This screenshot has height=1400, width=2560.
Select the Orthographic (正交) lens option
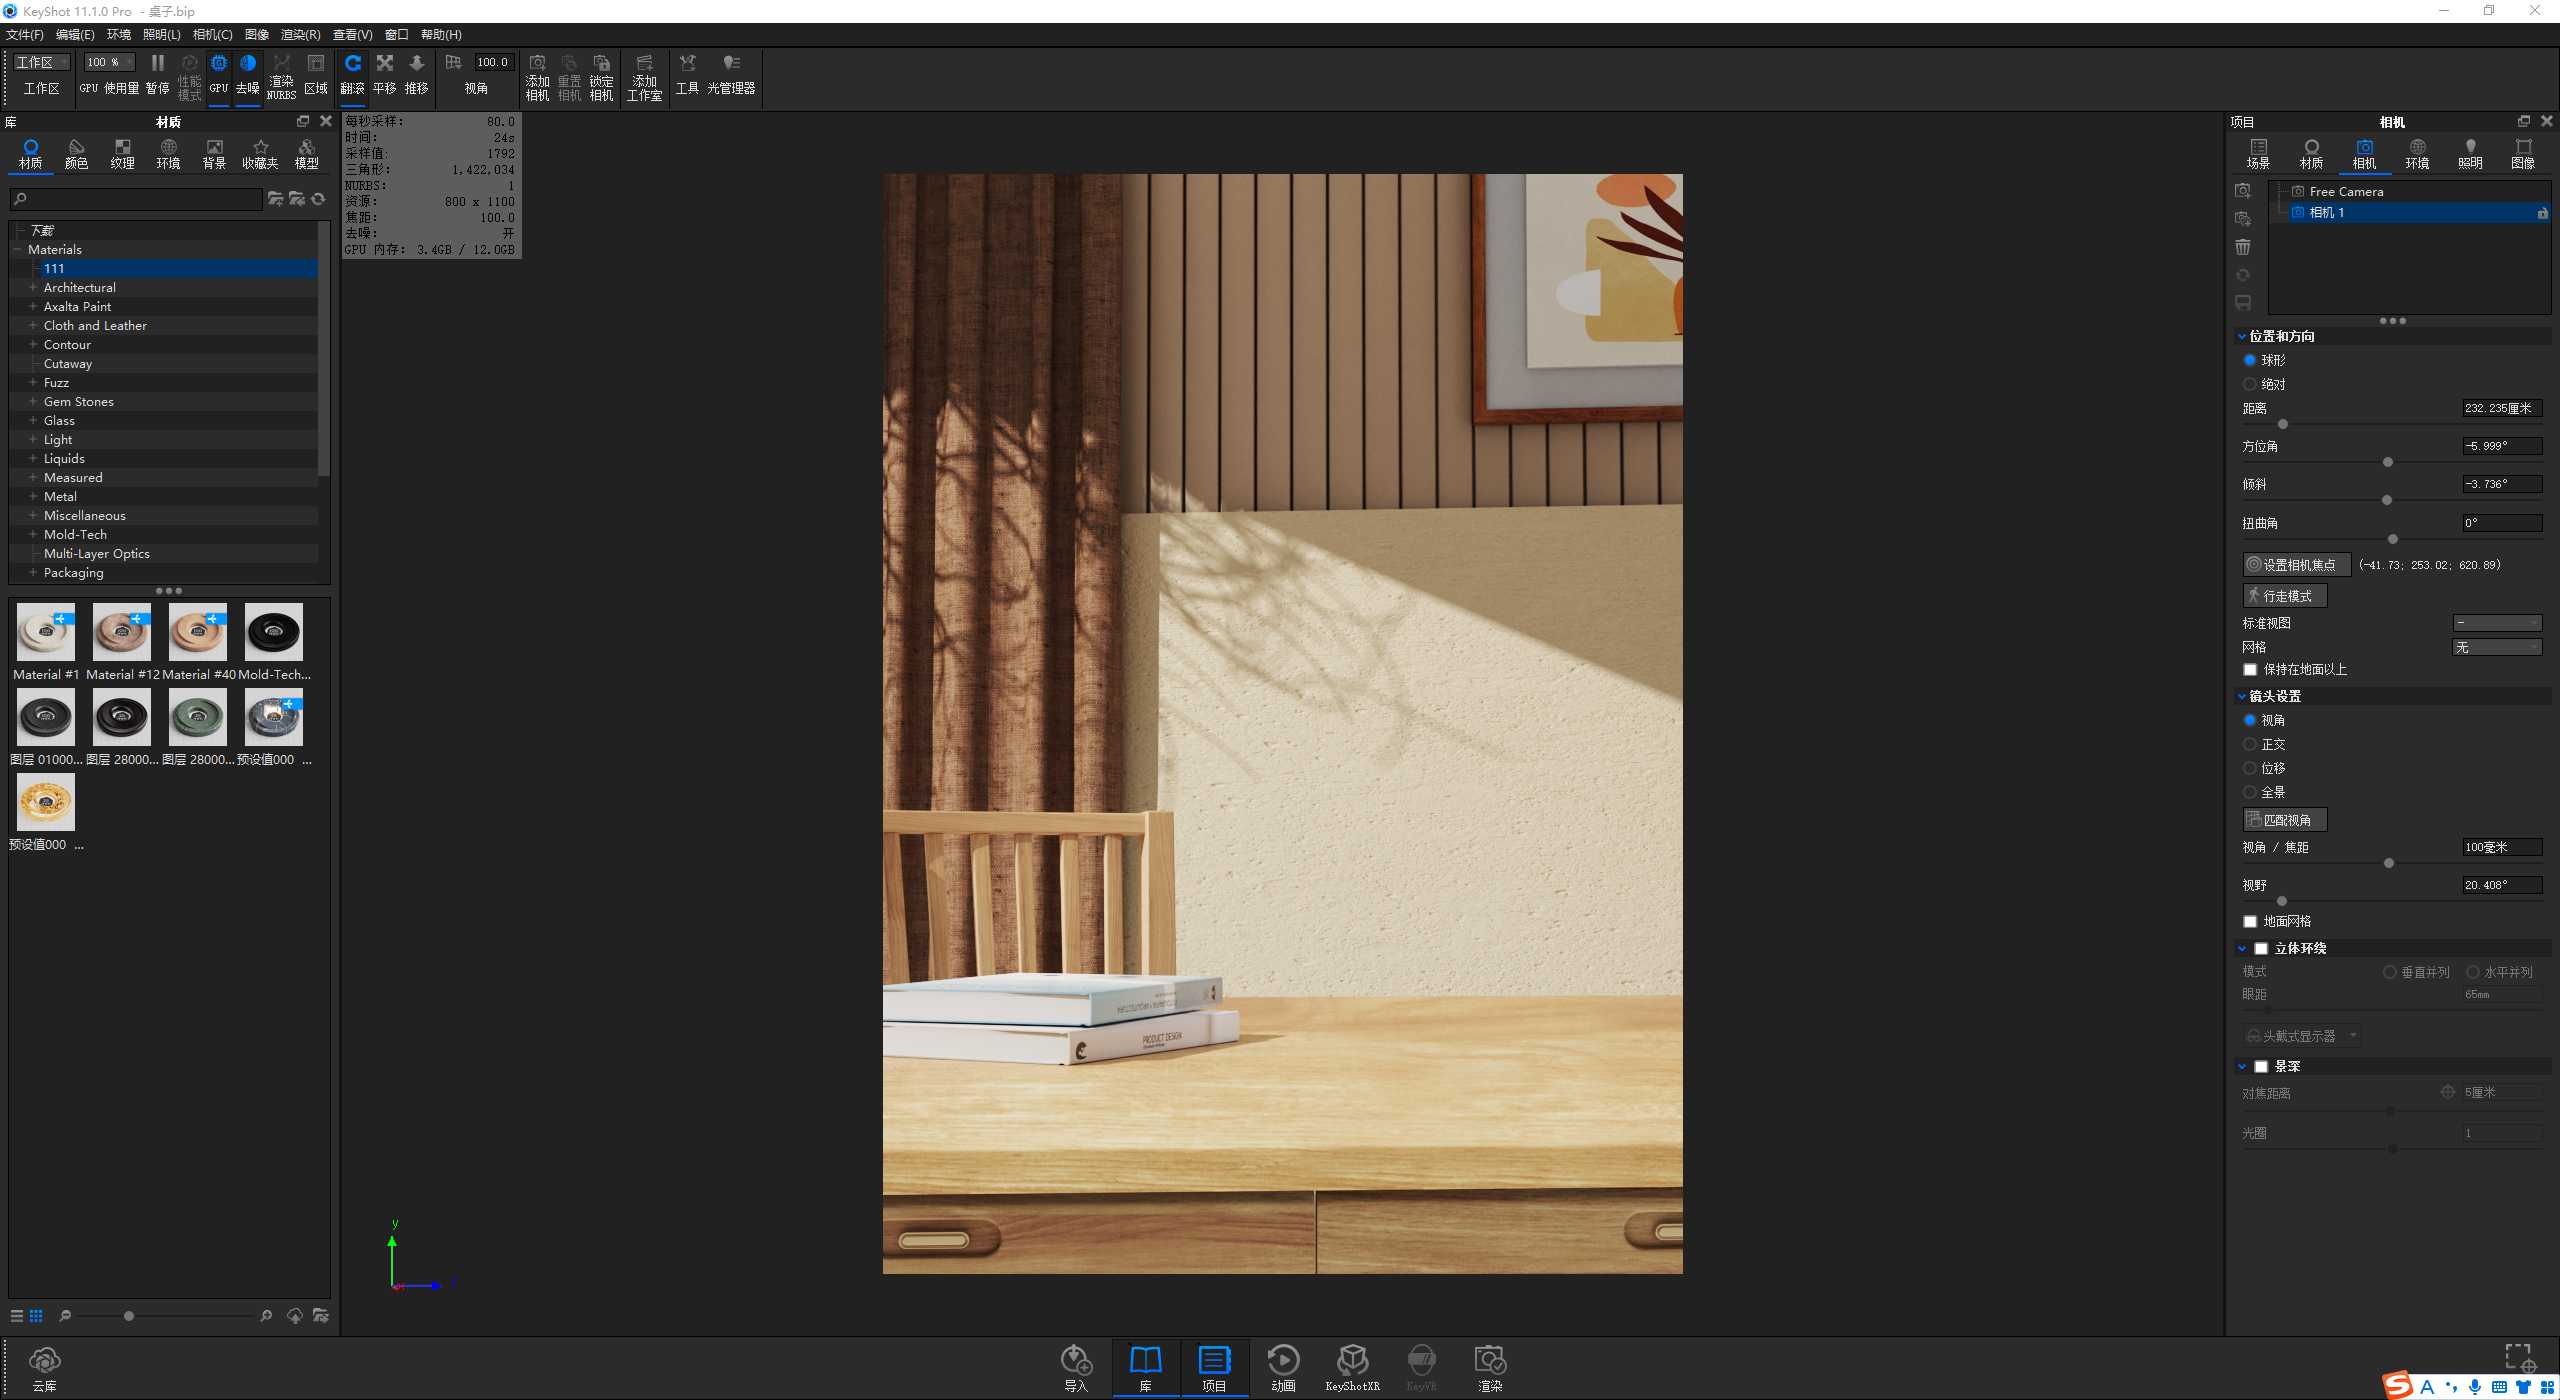coord(2250,744)
